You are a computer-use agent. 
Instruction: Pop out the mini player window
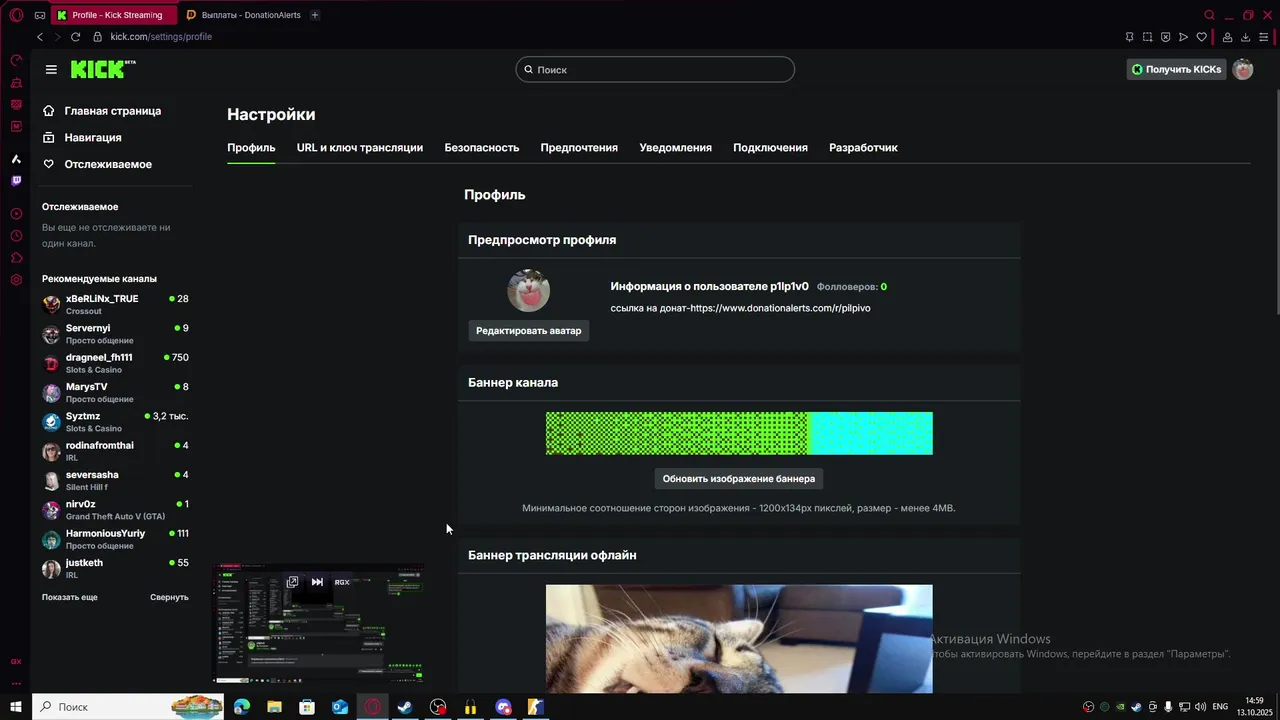click(292, 582)
